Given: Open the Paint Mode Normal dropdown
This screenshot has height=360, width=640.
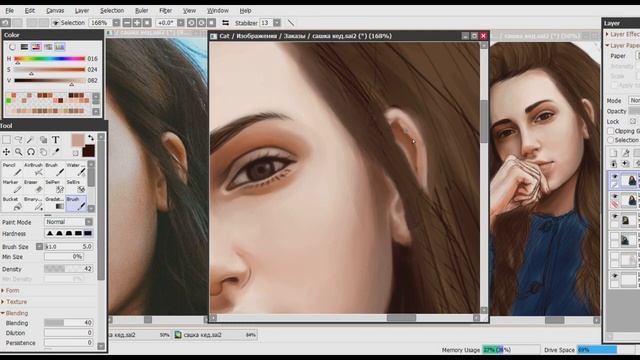Looking at the screenshot, I should coord(69,222).
